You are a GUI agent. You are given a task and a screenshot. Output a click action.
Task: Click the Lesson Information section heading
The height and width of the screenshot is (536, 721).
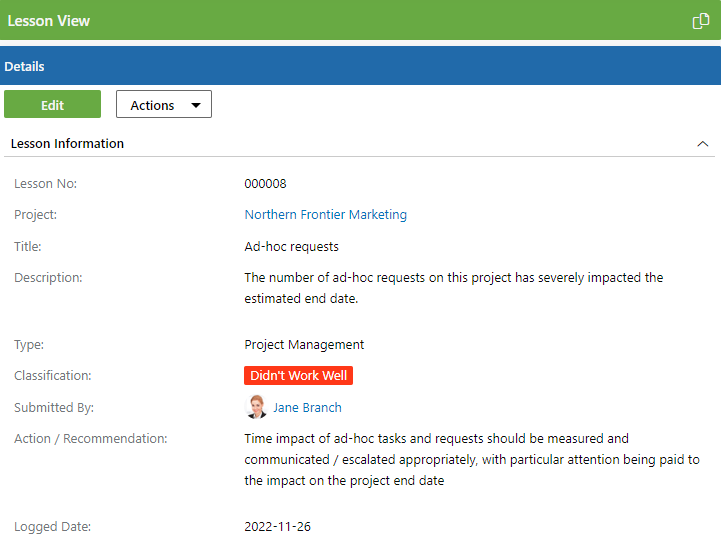tap(67, 143)
